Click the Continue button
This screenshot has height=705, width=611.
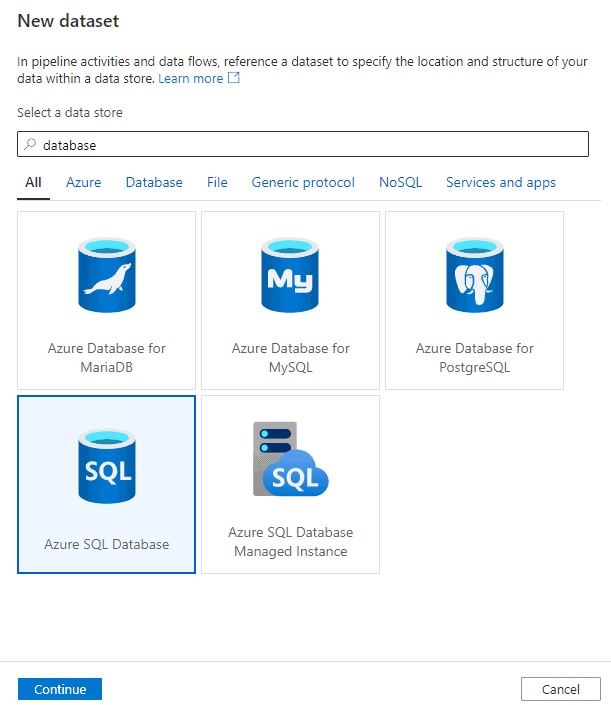coord(60,689)
